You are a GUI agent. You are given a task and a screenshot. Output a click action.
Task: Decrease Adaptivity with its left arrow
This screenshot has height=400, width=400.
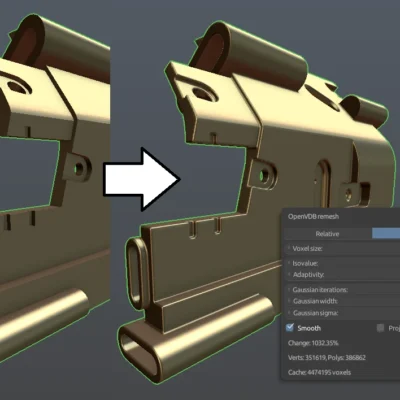pos(288,274)
